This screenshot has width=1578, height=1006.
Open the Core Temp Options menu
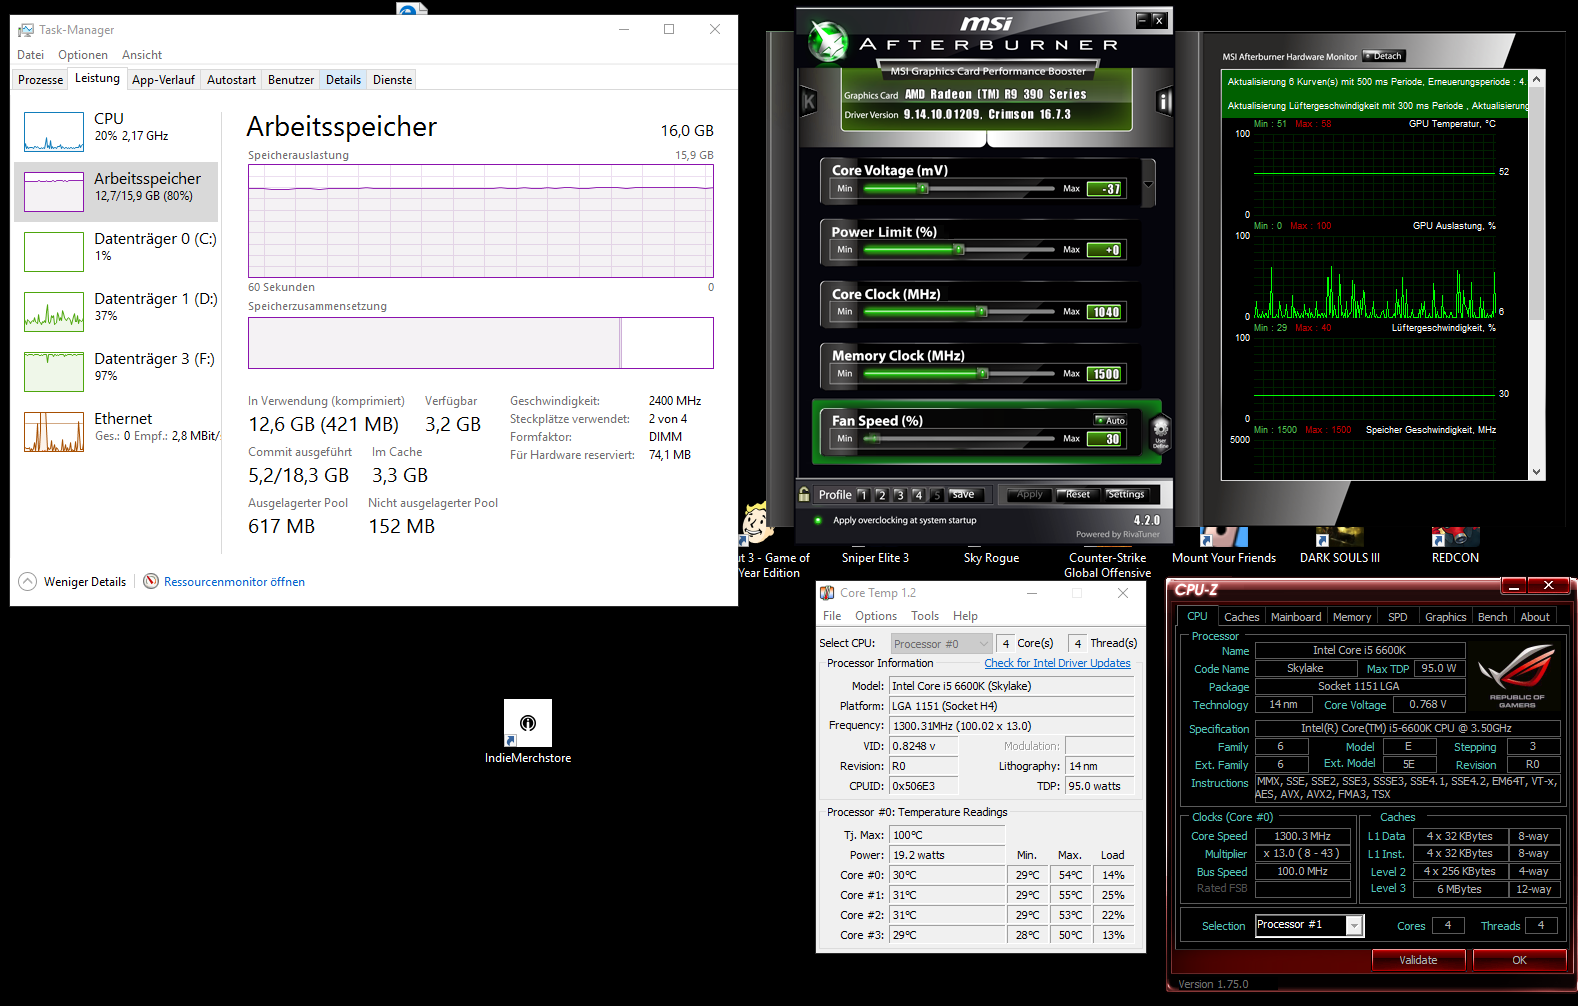pos(876,616)
